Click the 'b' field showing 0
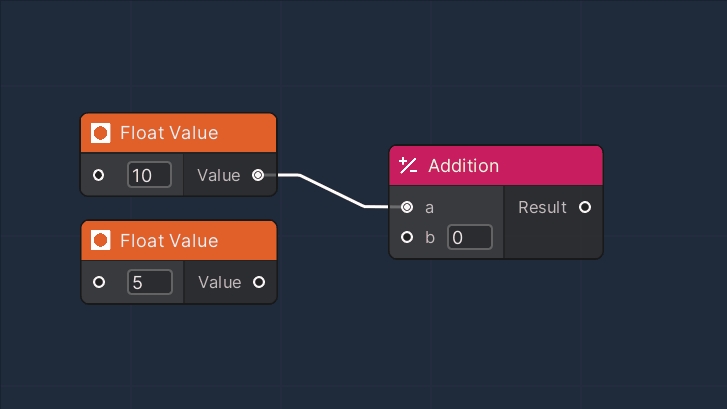 [469, 237]
